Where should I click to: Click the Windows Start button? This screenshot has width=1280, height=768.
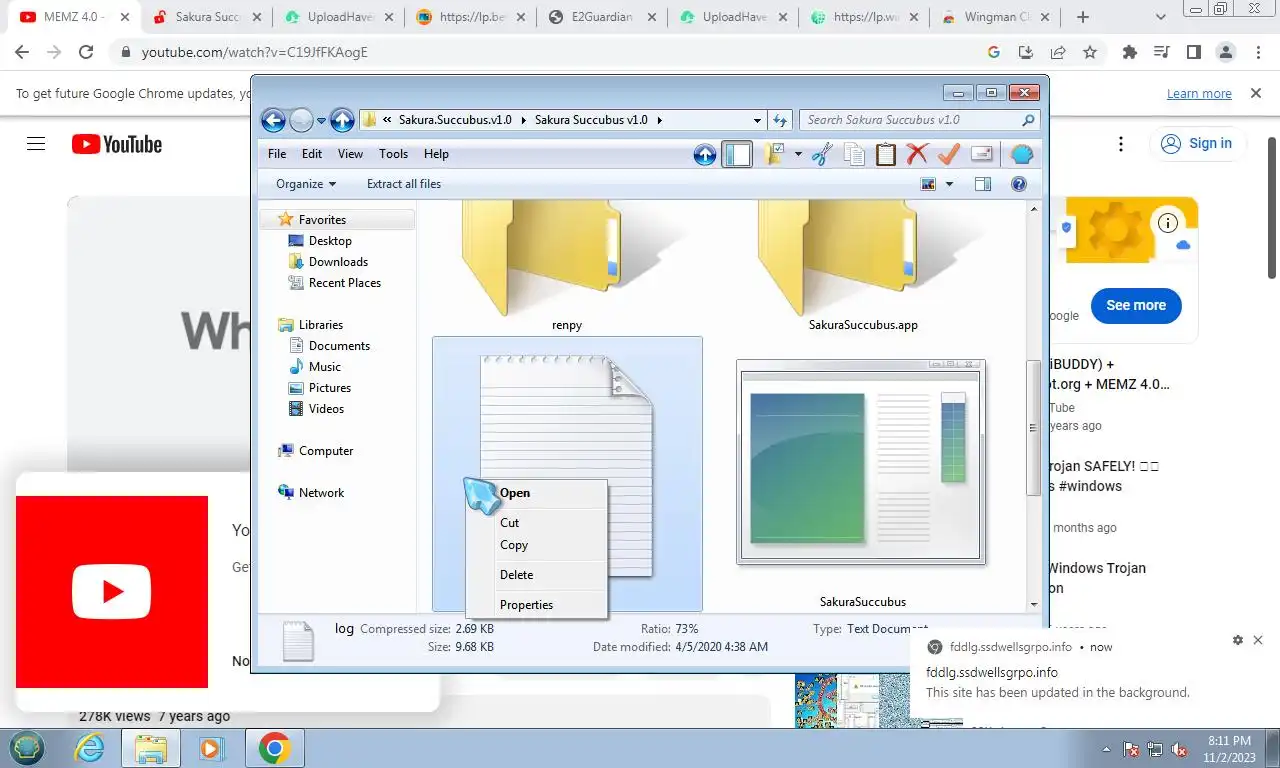coord(27,747)
